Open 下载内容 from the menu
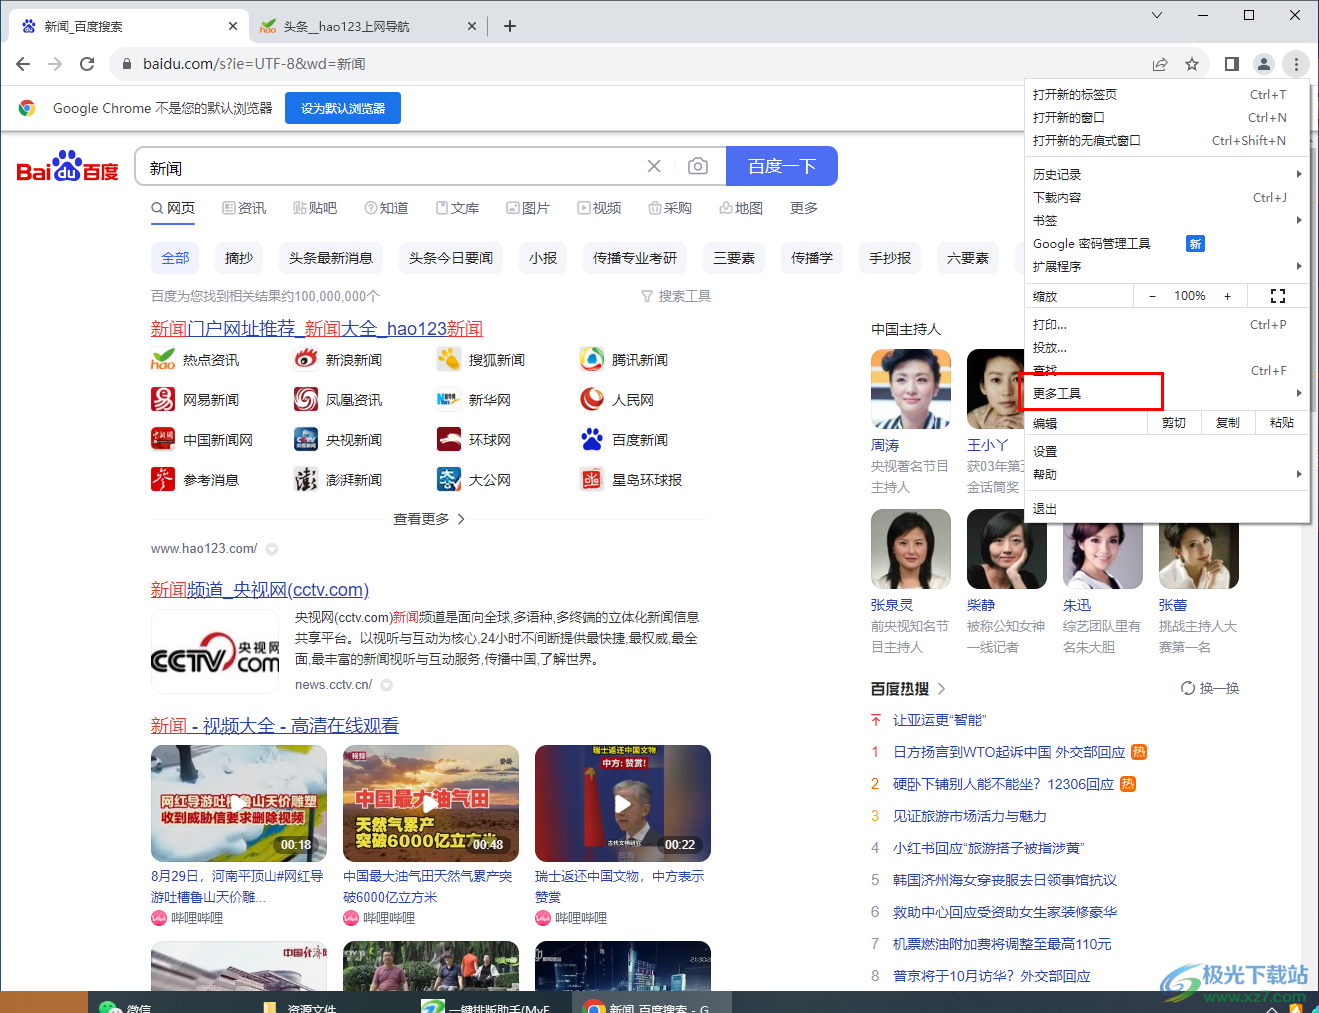The image size is (1319, 1013). [1167, 197]
